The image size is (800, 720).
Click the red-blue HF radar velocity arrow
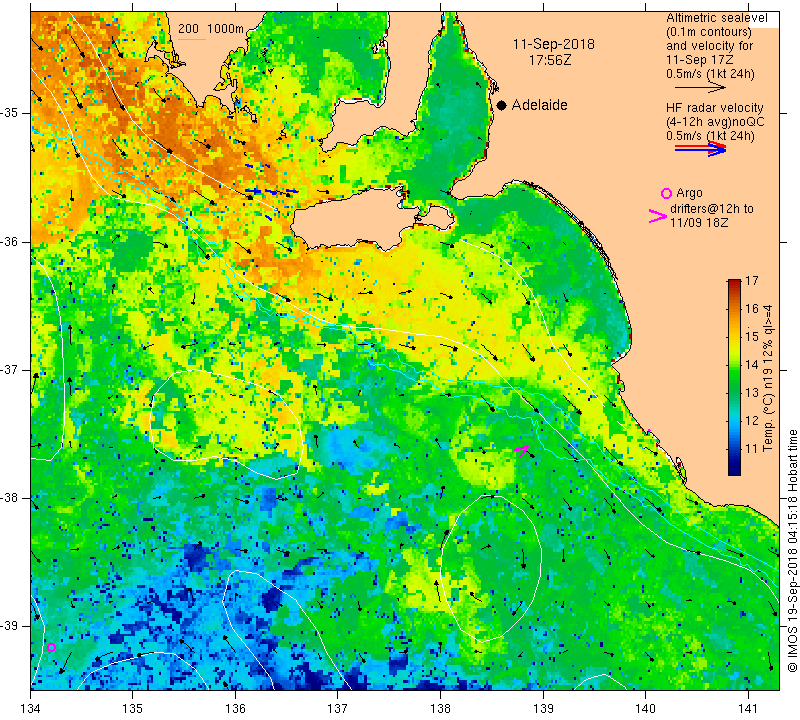point(700,149)
